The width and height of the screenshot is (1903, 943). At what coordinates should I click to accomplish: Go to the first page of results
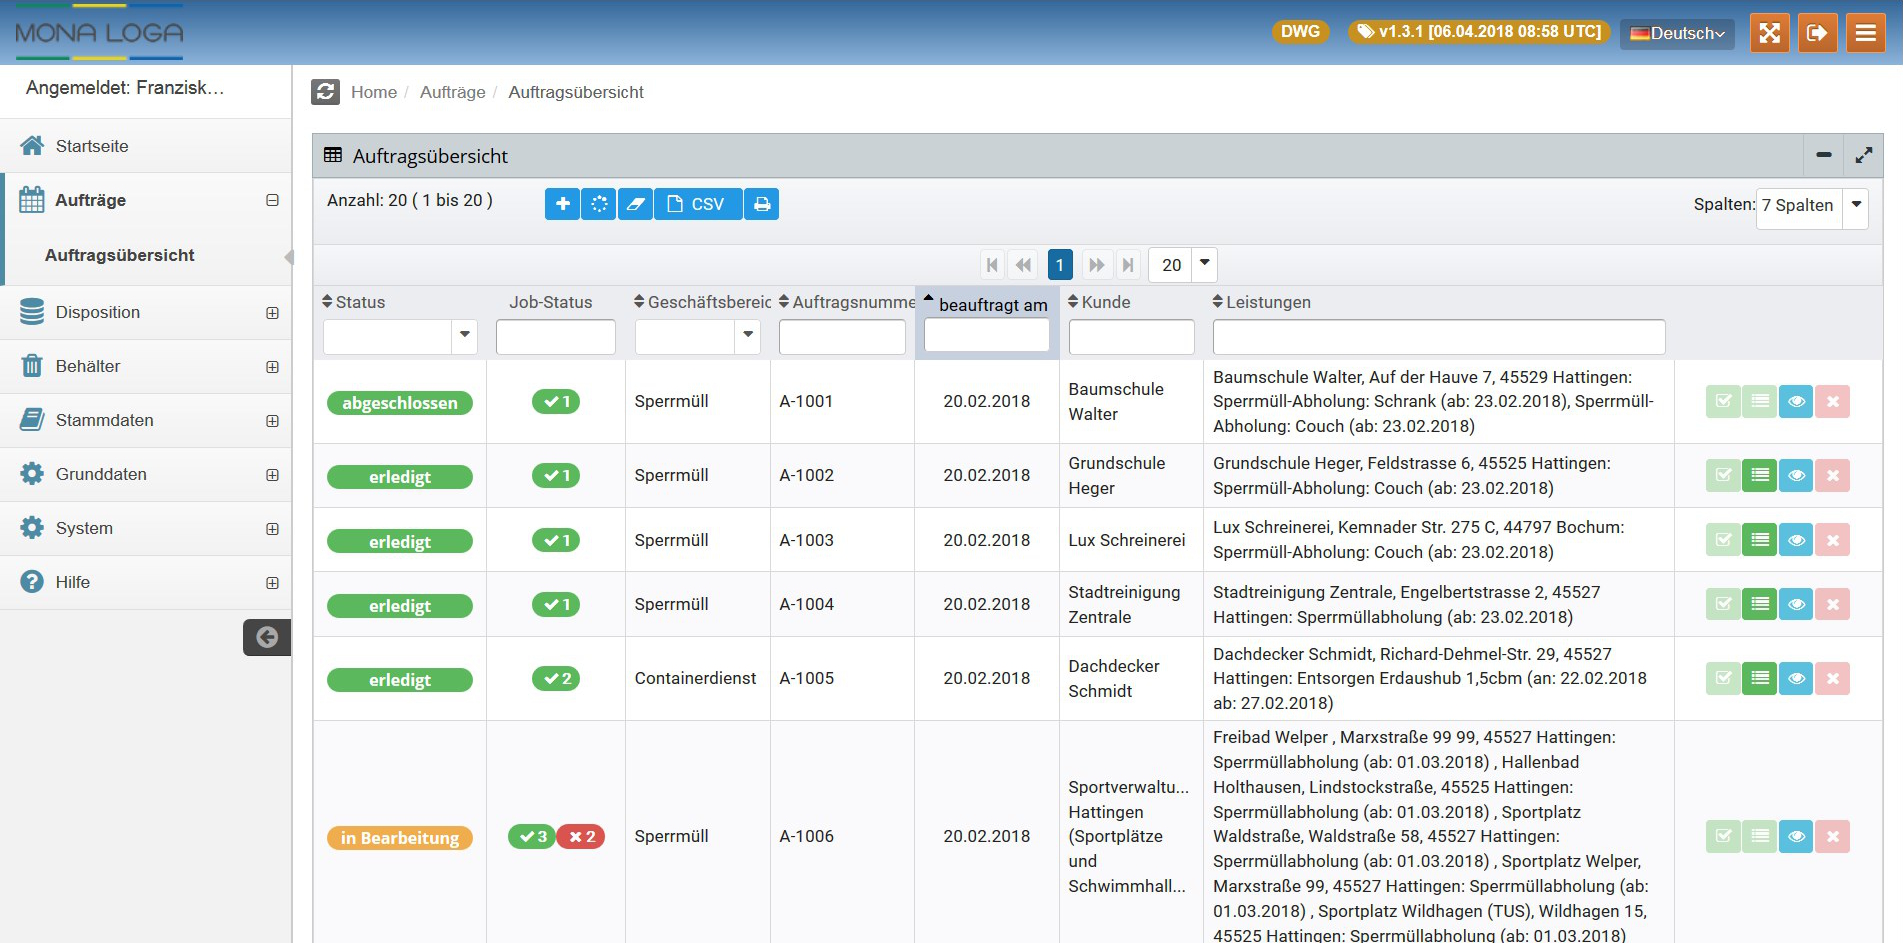pyautogui.click(x=992, y=265)
